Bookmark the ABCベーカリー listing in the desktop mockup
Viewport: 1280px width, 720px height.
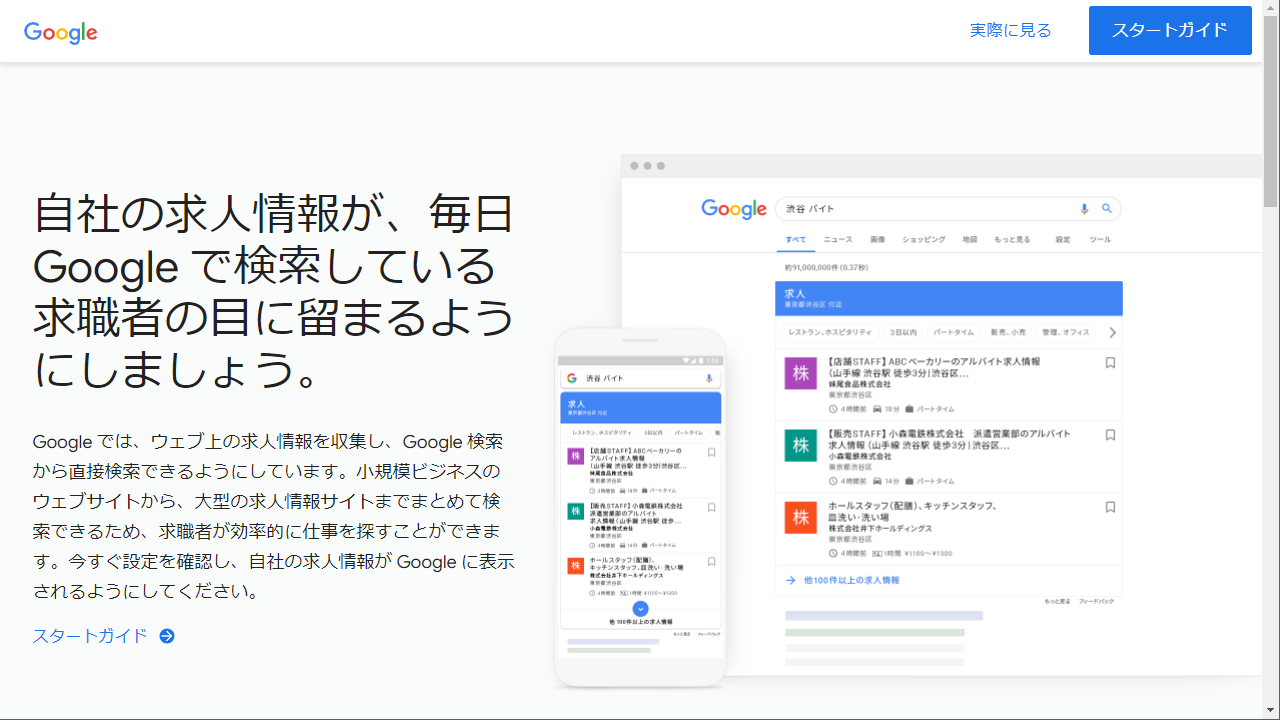(1110, 363)
